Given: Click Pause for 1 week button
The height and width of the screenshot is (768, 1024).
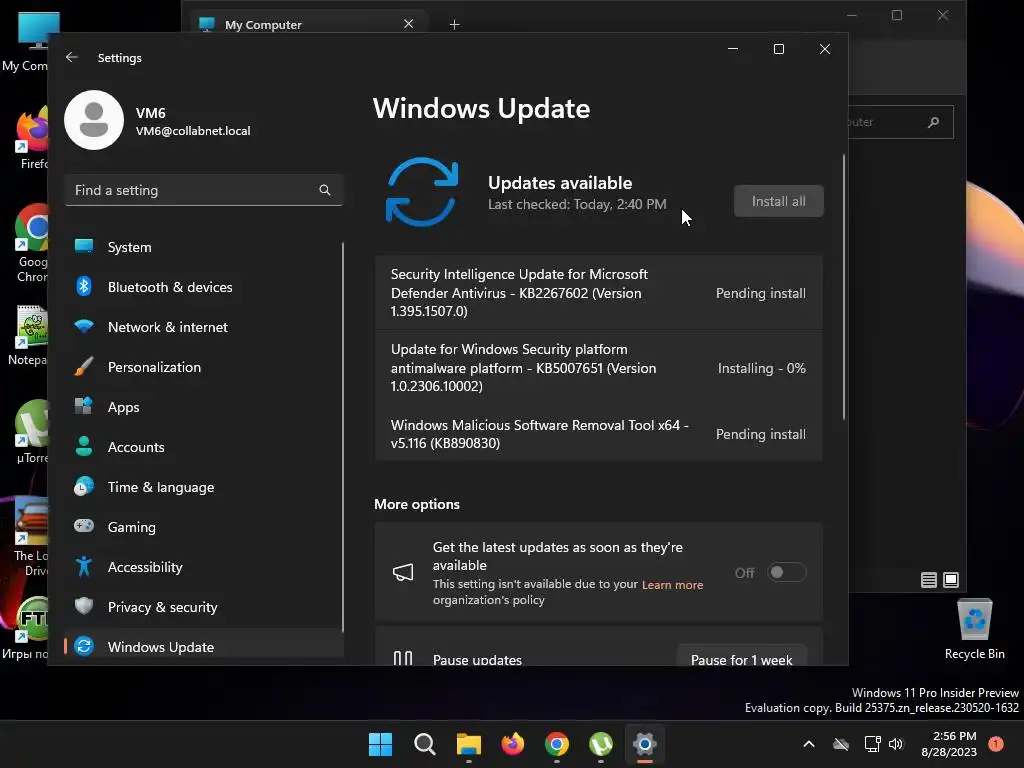Looking at the screenshot, I should [741, 656].
